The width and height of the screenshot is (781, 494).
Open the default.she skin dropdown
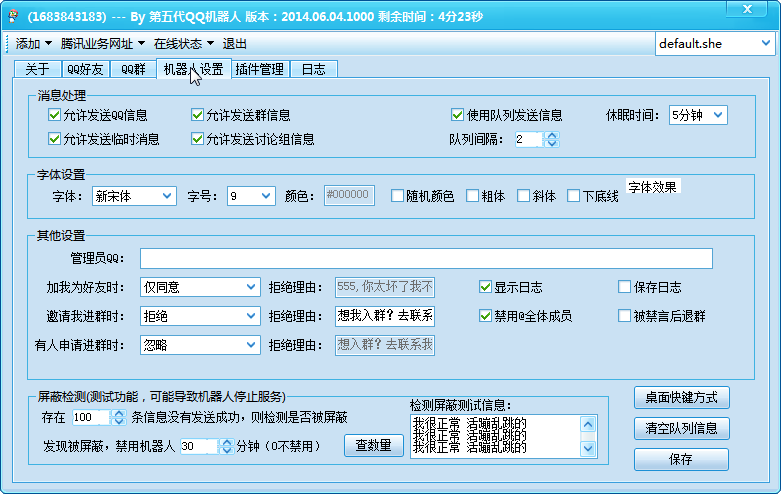click(715, 44)
